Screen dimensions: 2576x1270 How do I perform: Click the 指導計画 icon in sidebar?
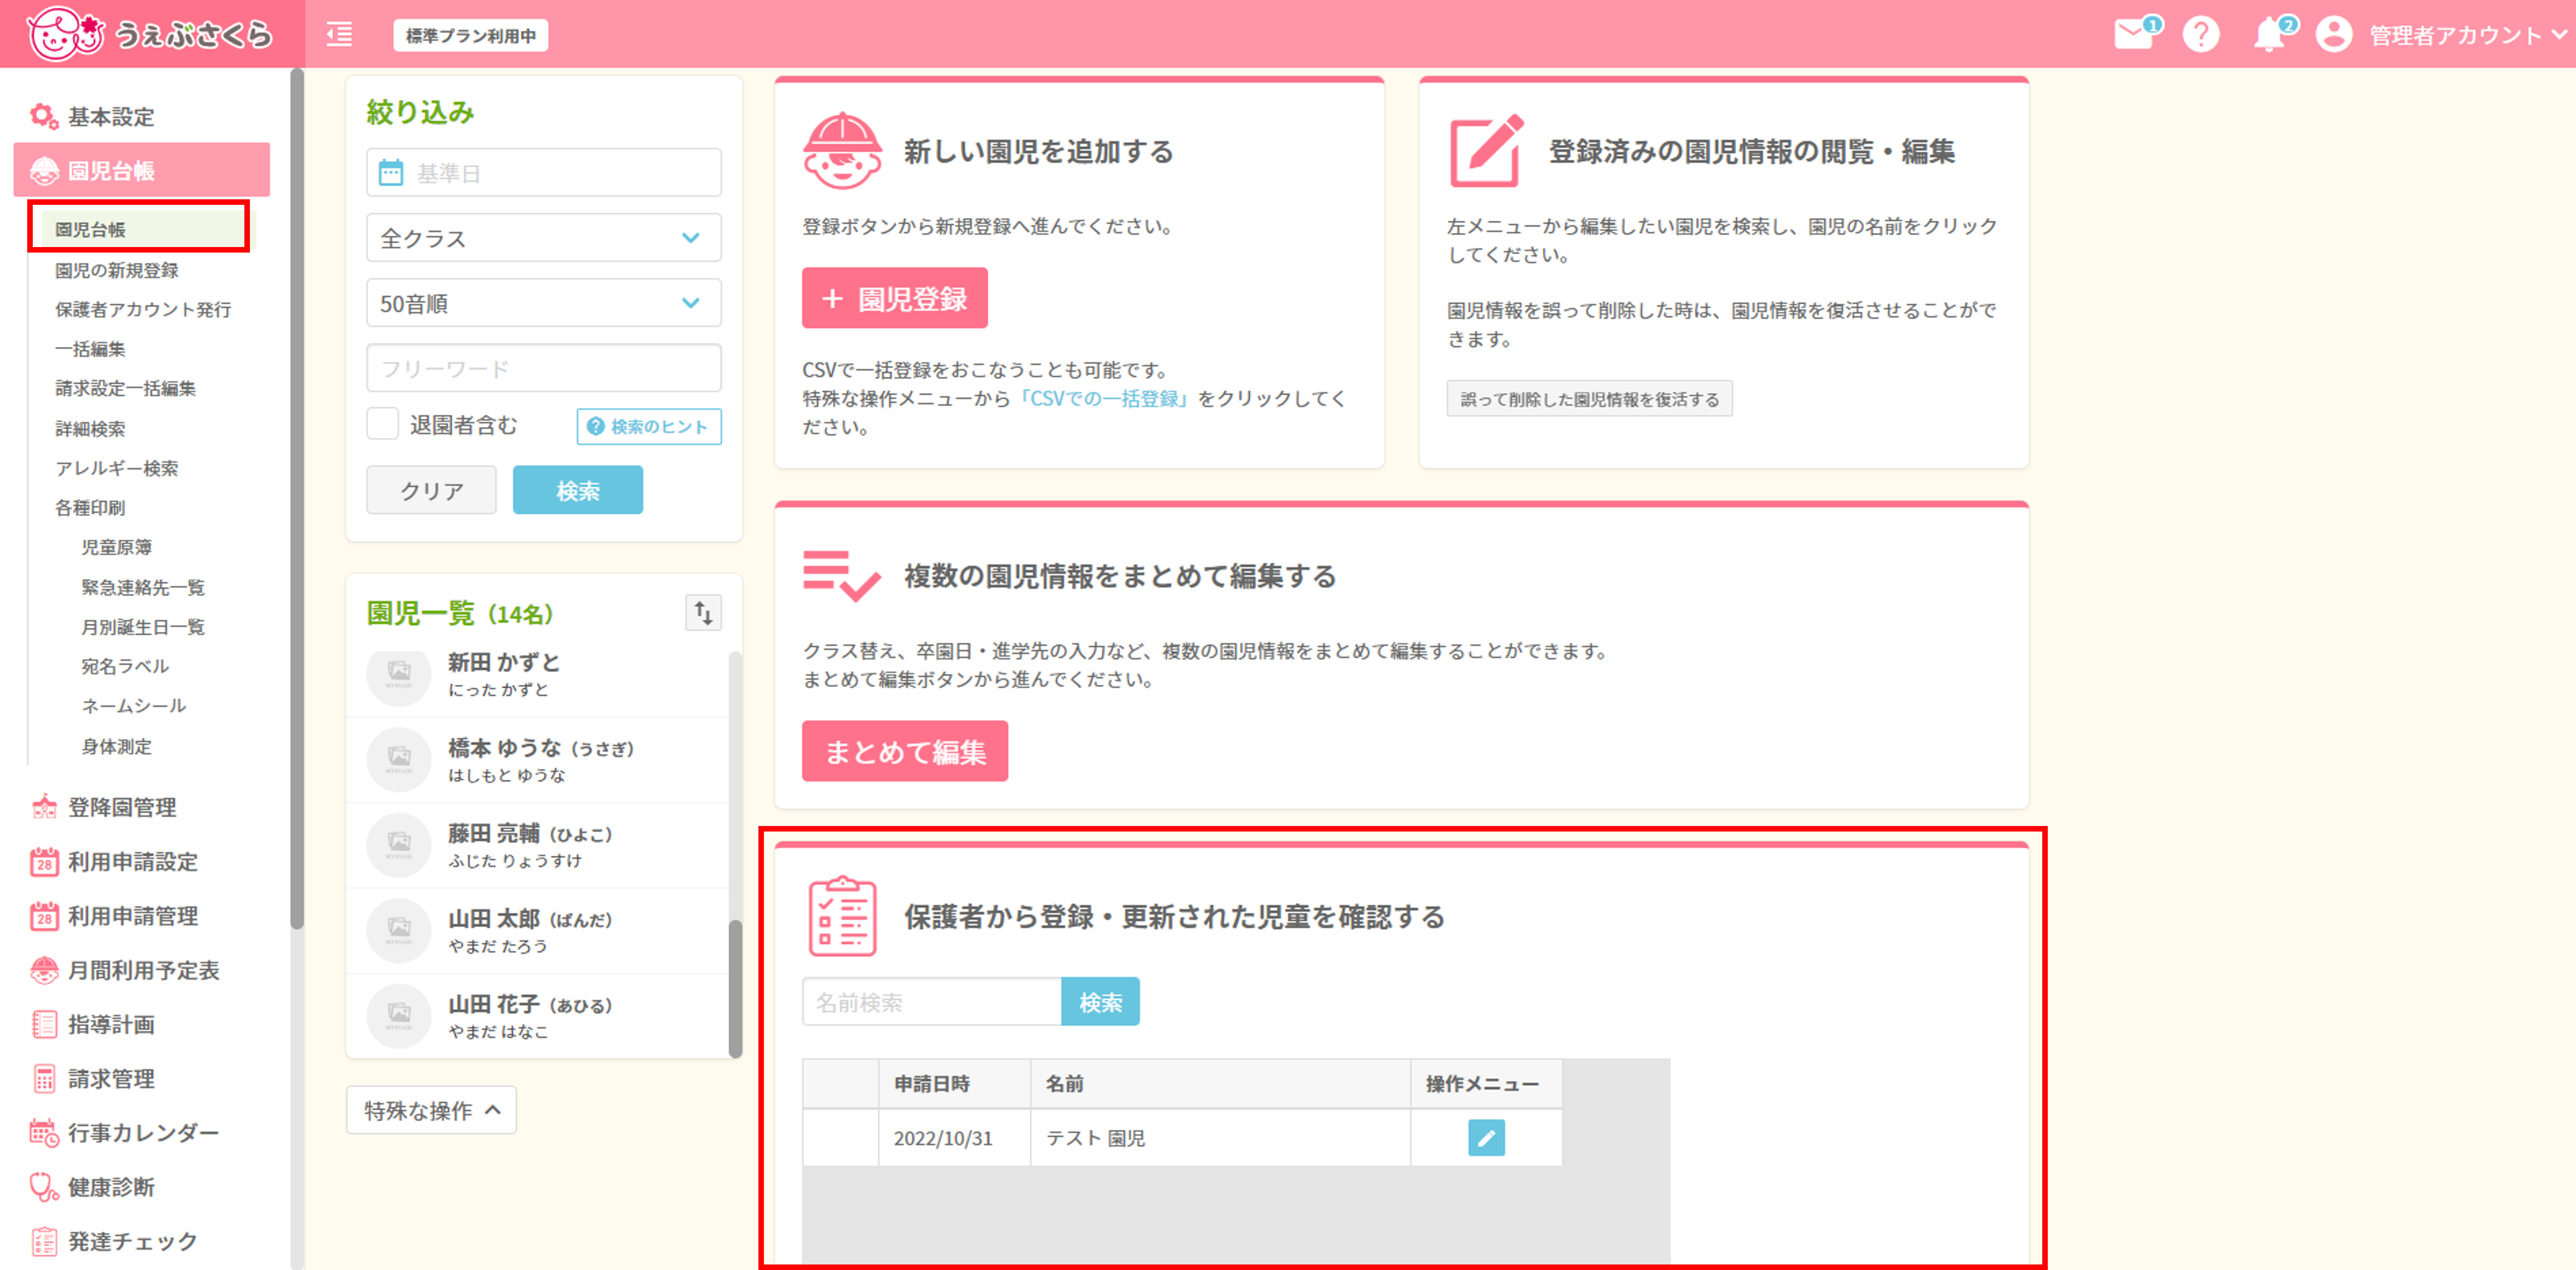pos(44,1024)
